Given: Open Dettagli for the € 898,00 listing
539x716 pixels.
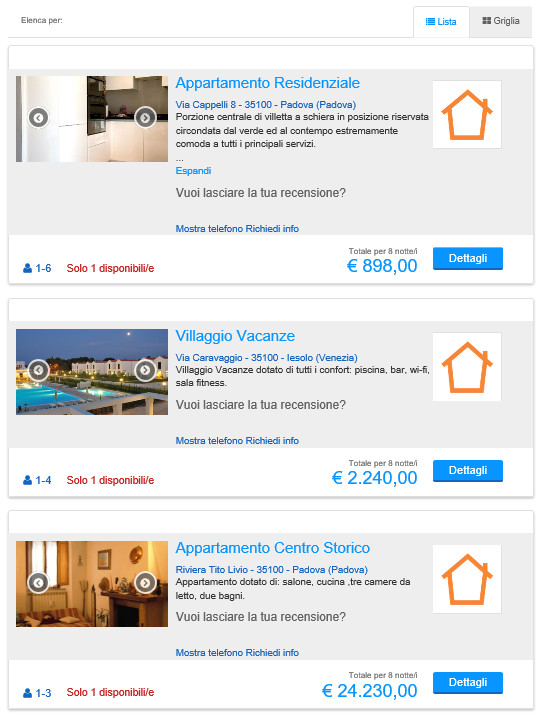Looking at the screenshot, I should pos(468,258).
